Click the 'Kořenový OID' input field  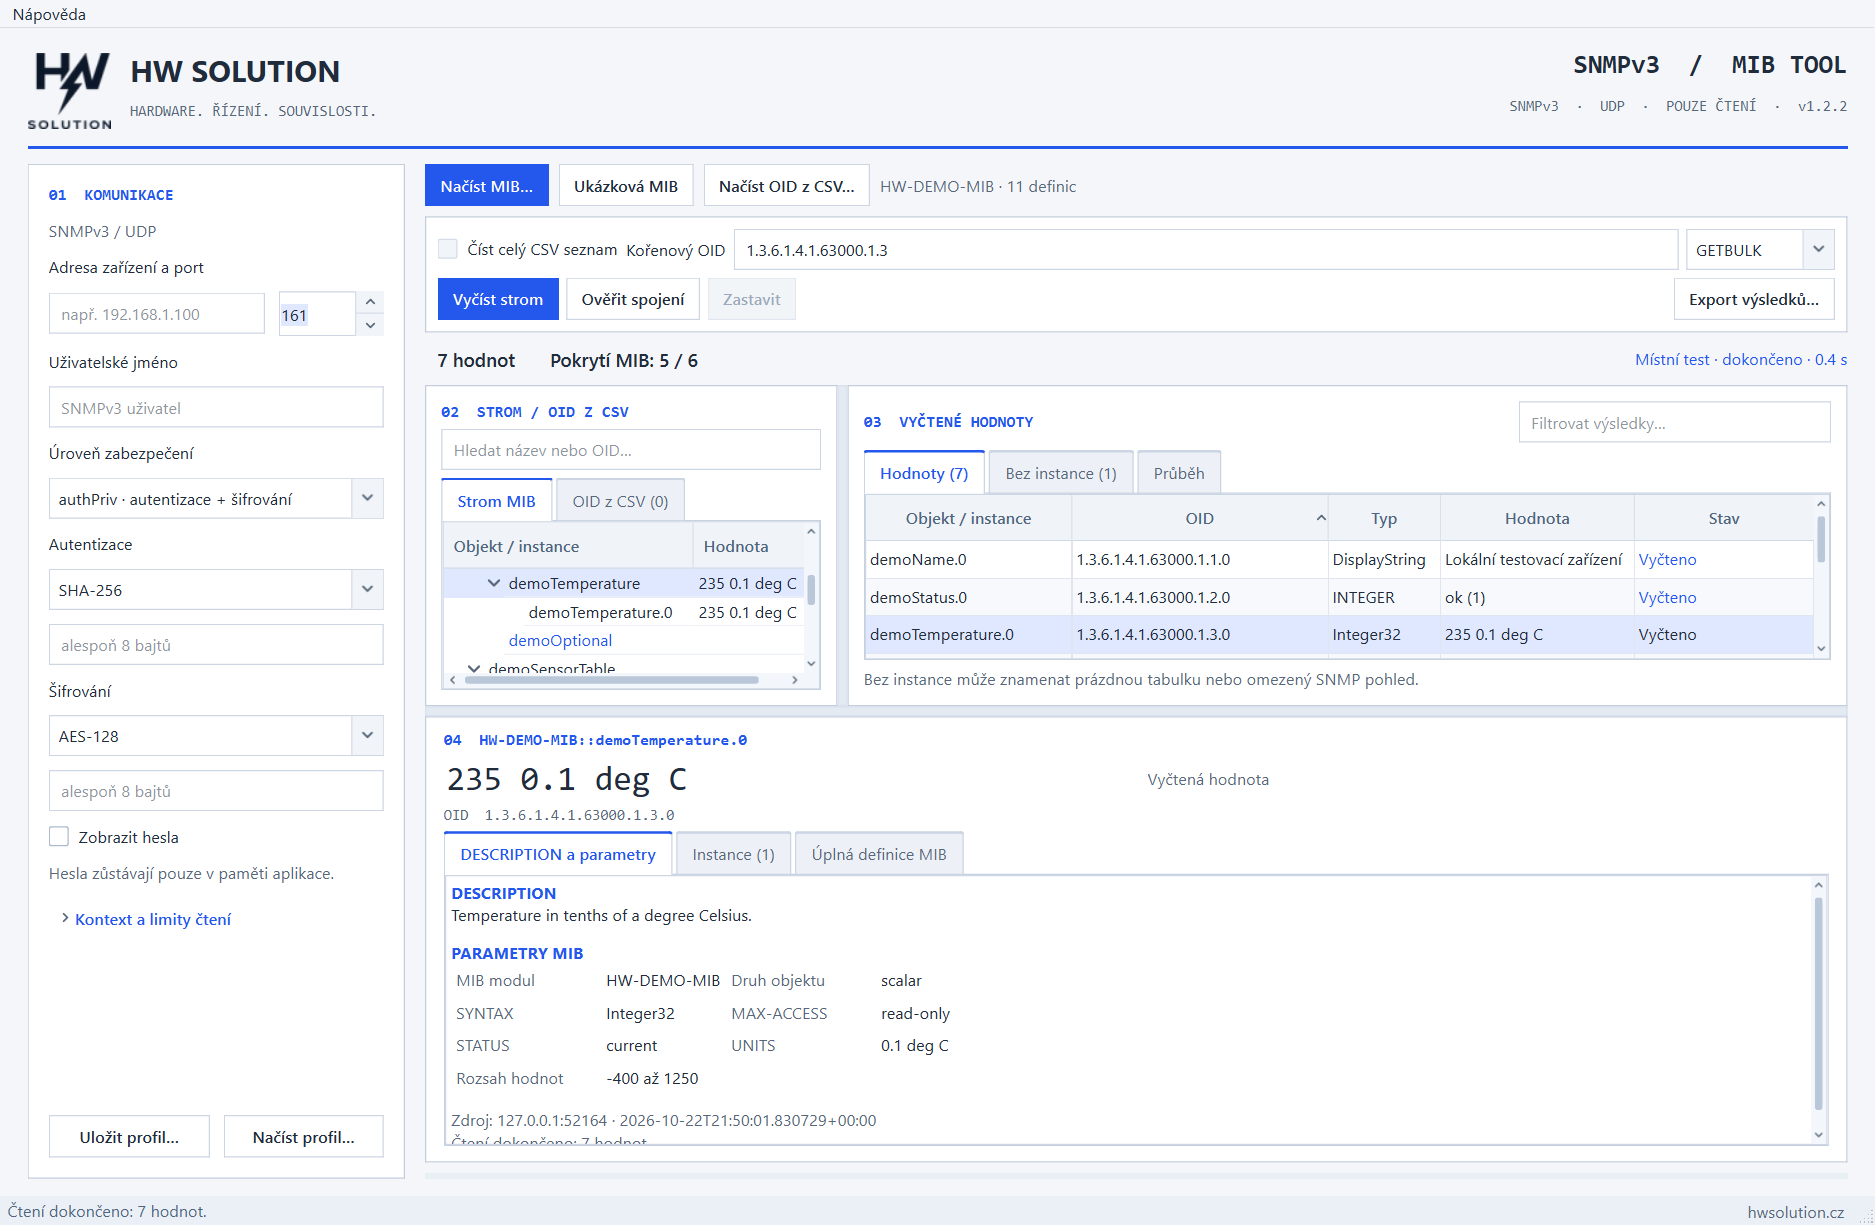point(1206,250)
